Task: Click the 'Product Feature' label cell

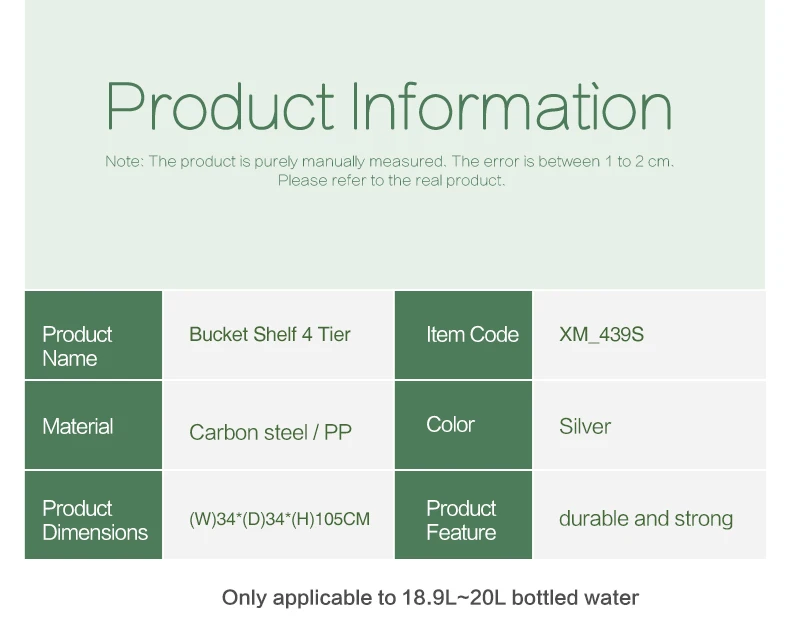Action: (x=463, y=515)
